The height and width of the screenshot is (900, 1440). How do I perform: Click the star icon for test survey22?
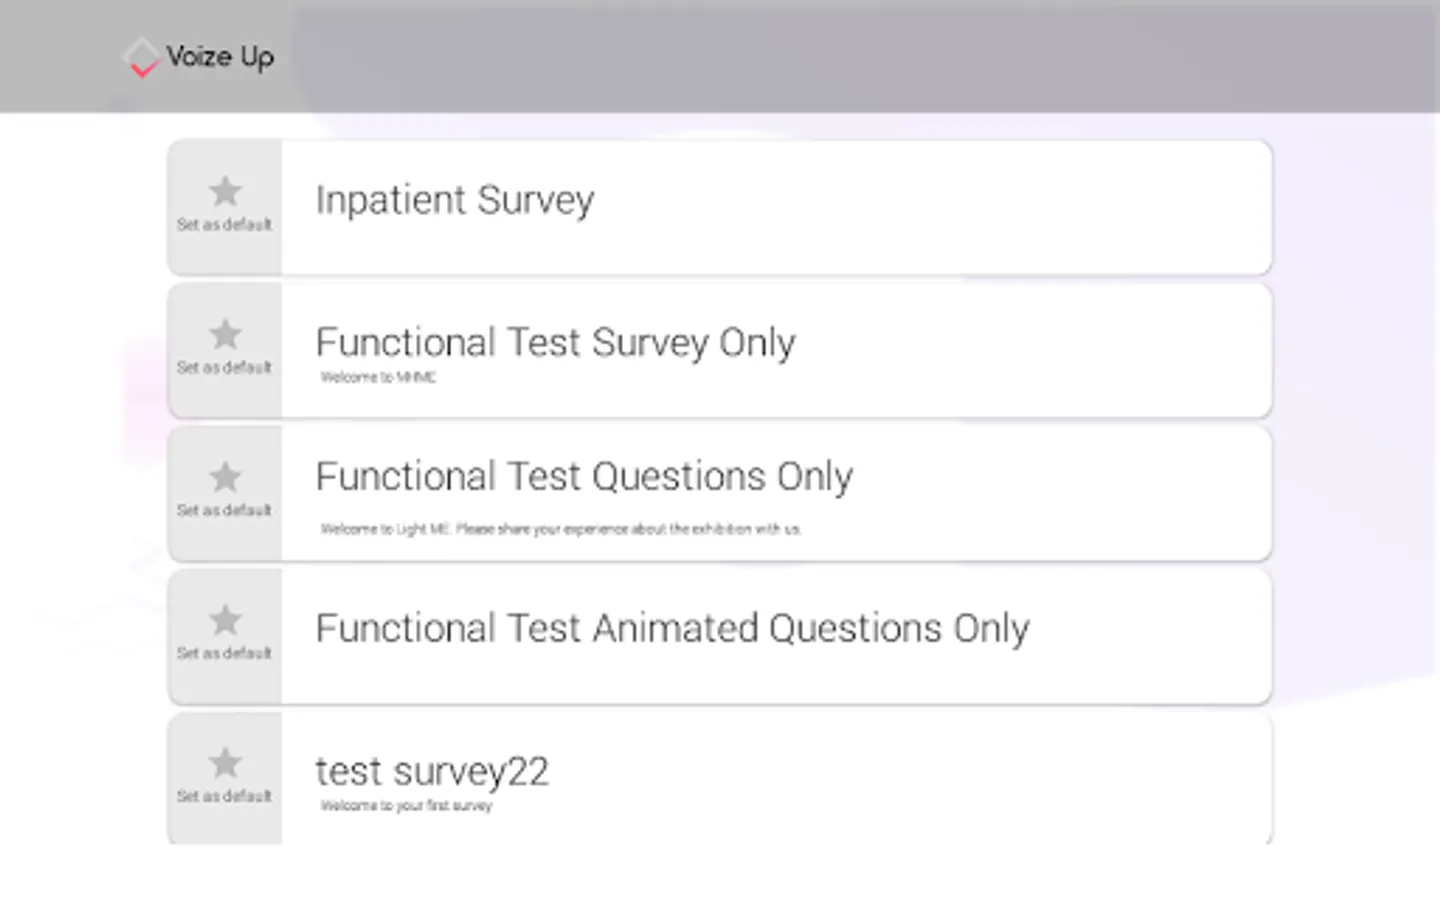(225, 762)
